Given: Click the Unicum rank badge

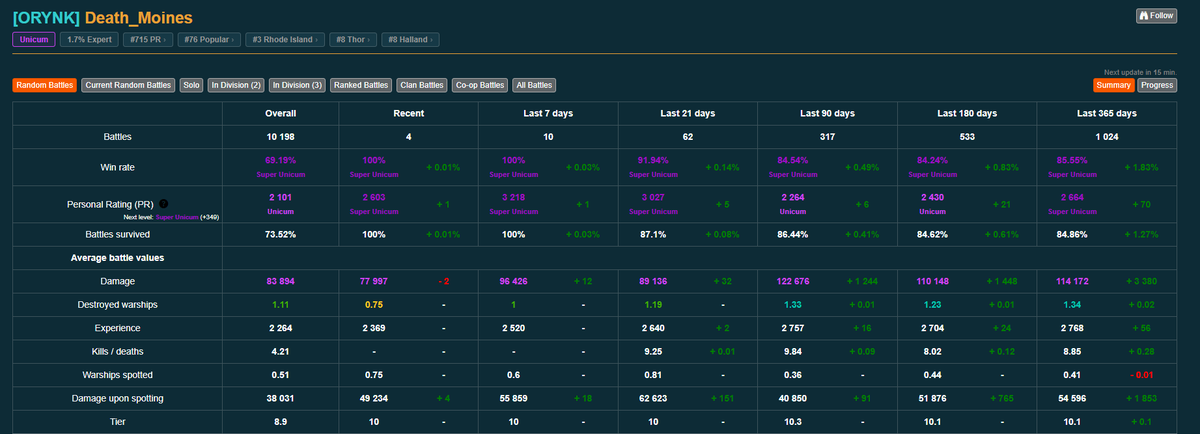Looking at the screenshot, I should click(x=33, y=40).
